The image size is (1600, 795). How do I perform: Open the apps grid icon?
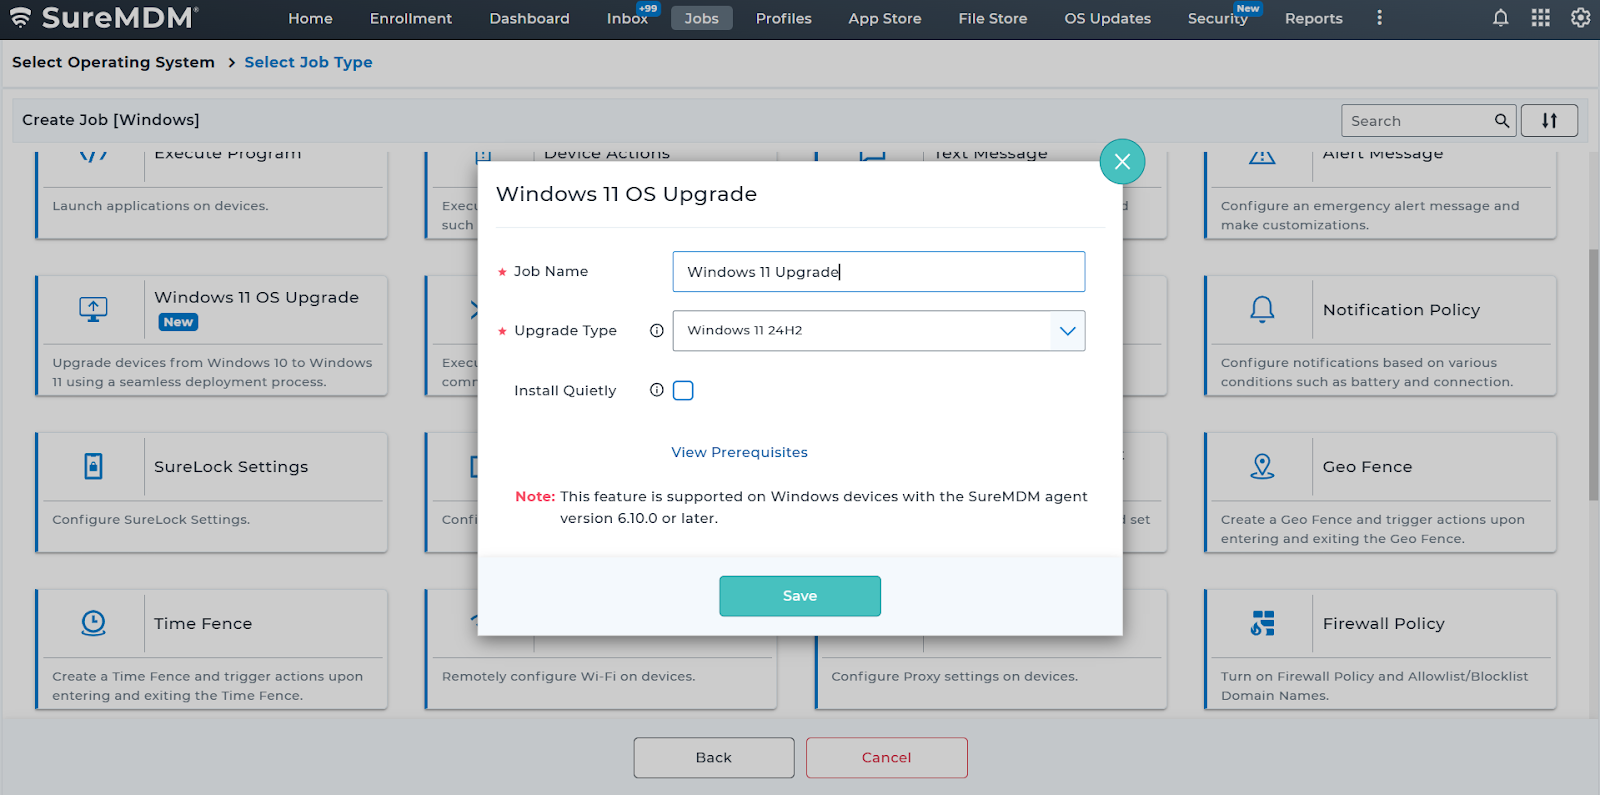[1540, 18]
